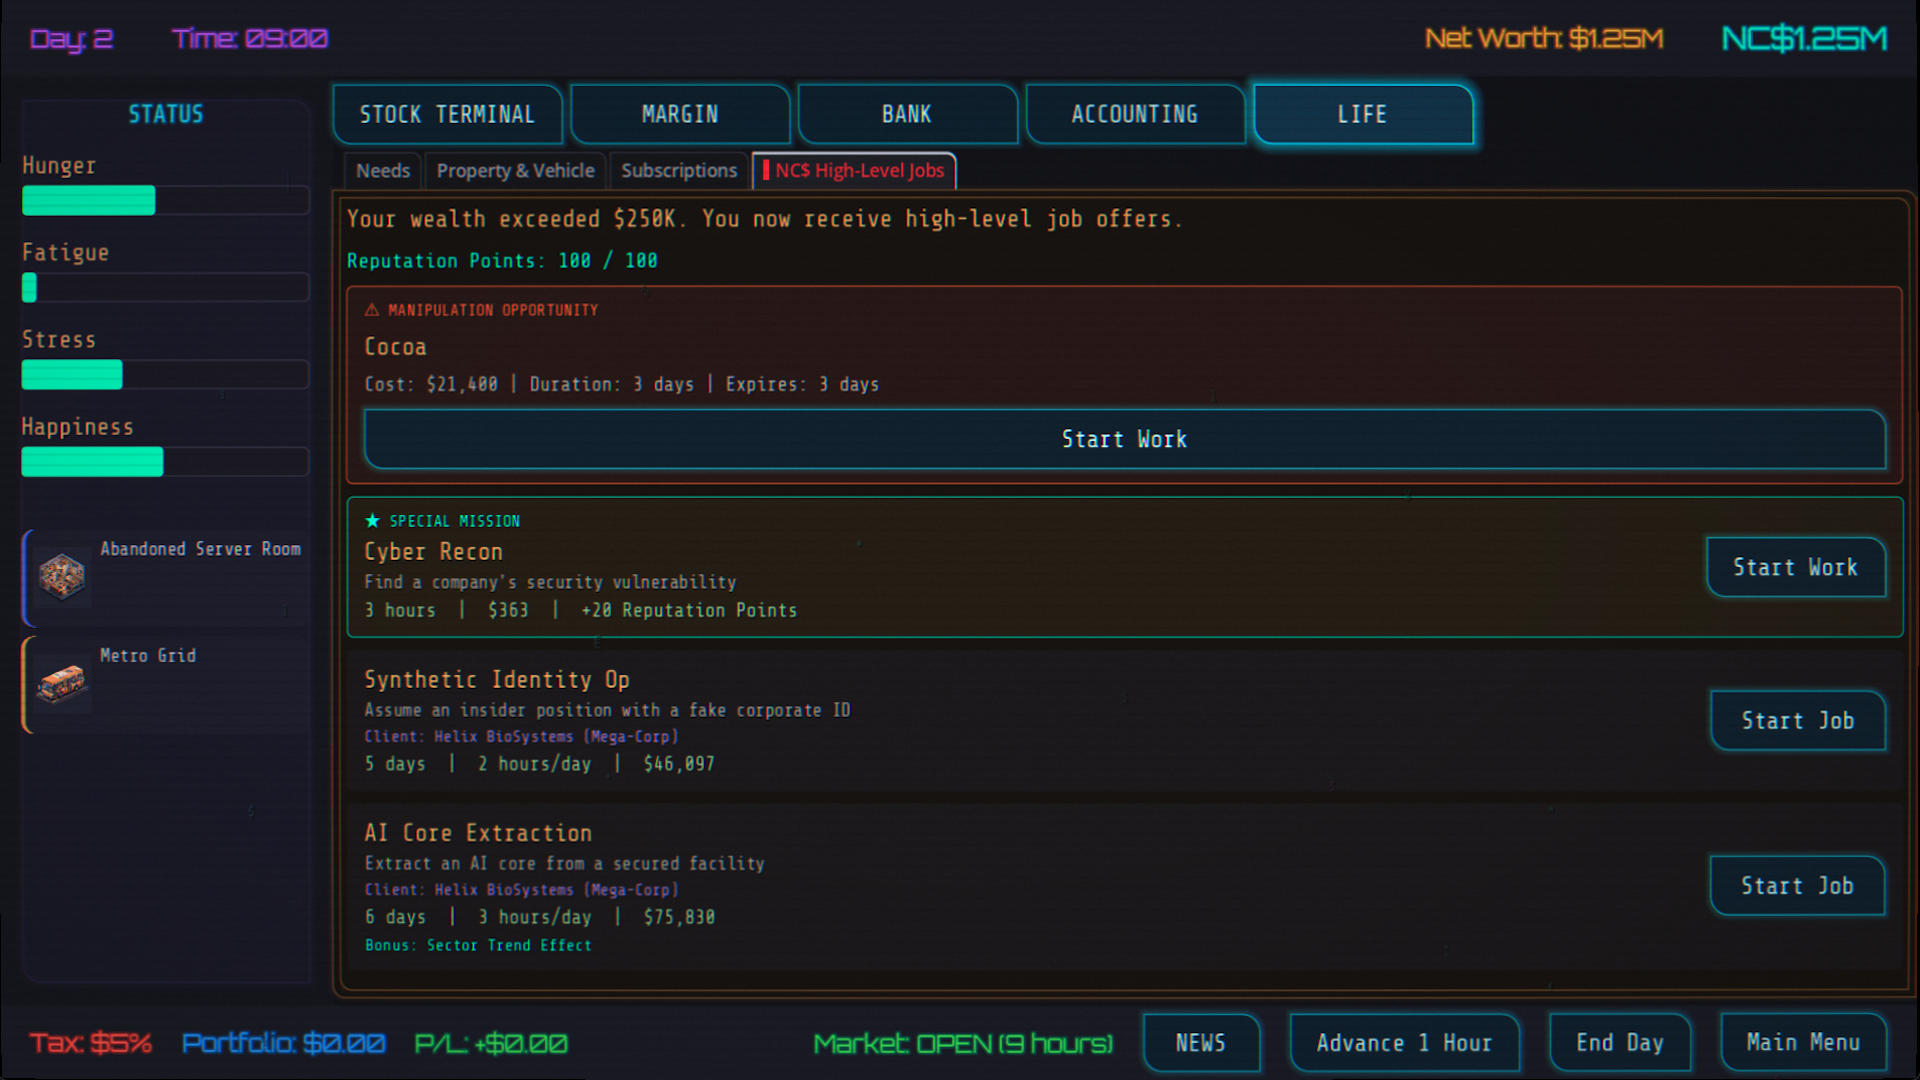The image size is (1920, 1080).
Task: Open the Needs sub-tab
Action: pos(383,171)
